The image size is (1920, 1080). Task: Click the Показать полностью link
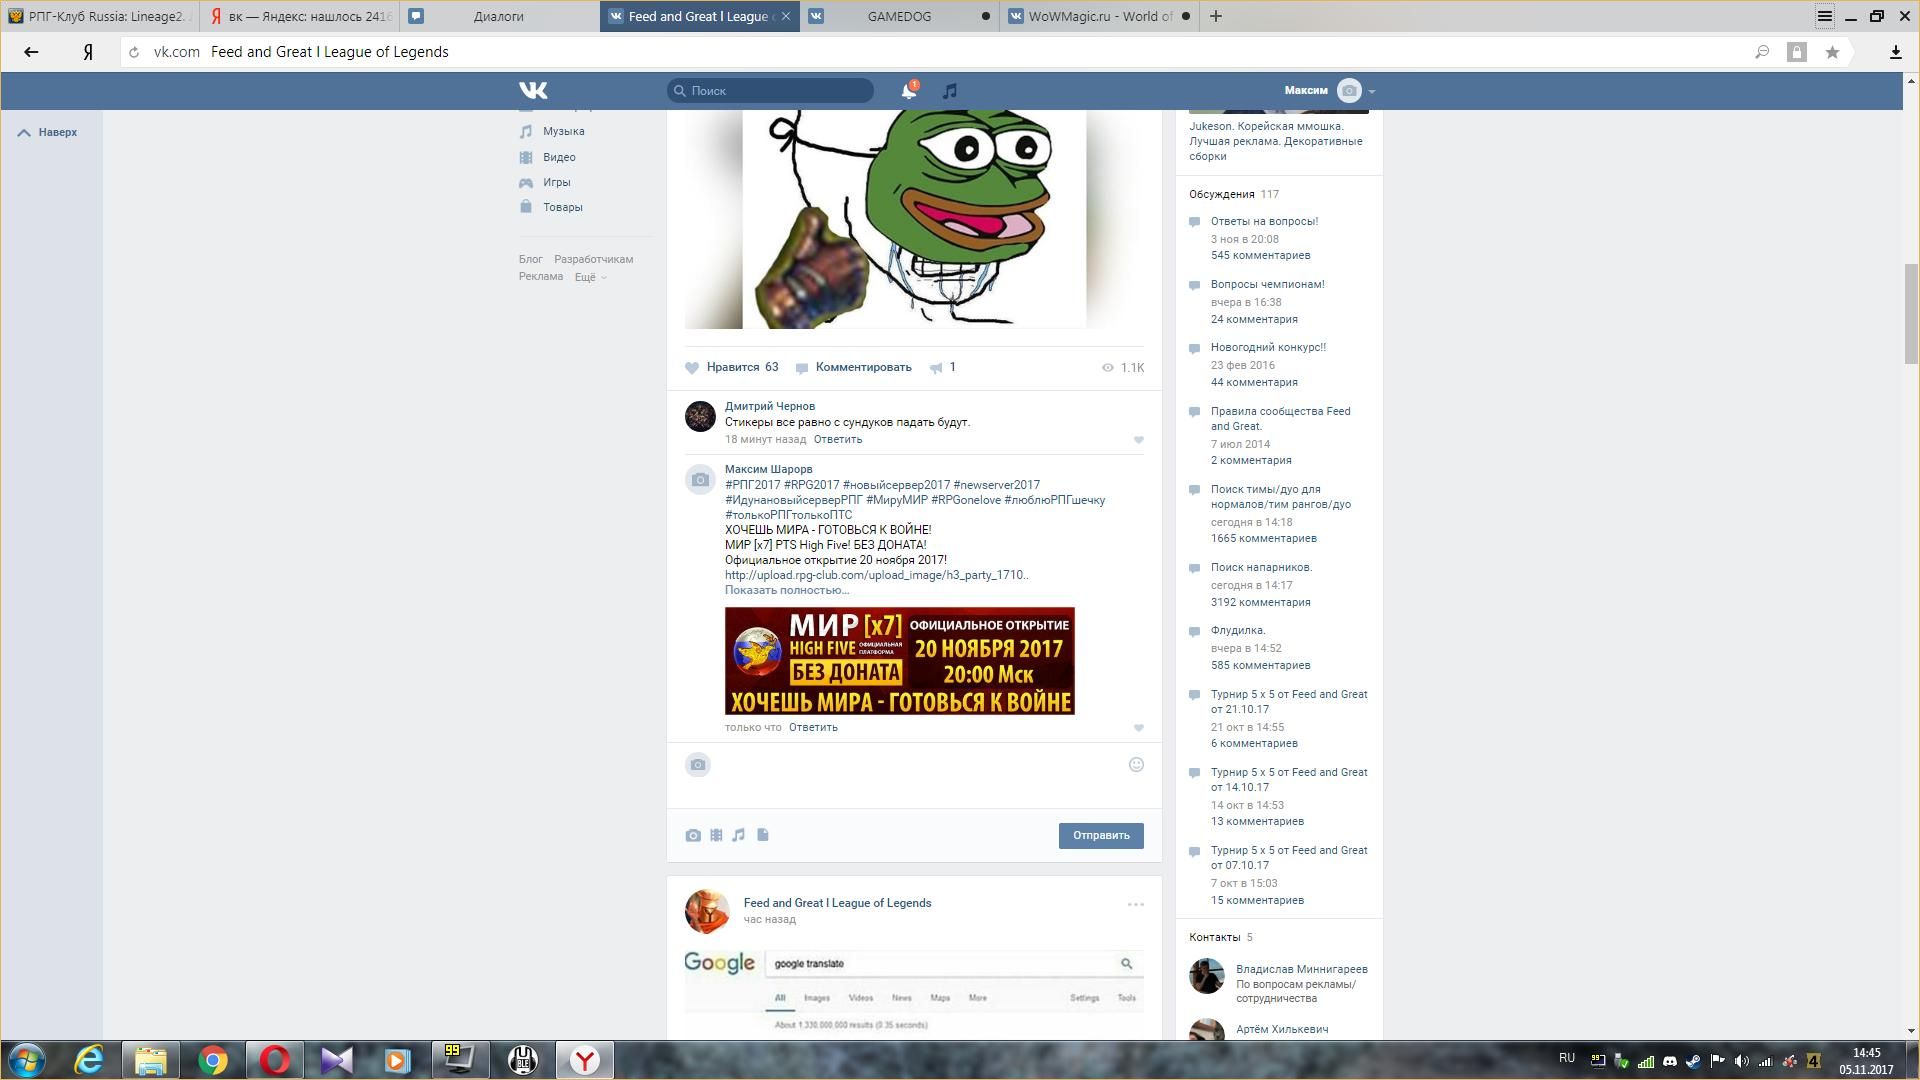click(x=786, y=590)
